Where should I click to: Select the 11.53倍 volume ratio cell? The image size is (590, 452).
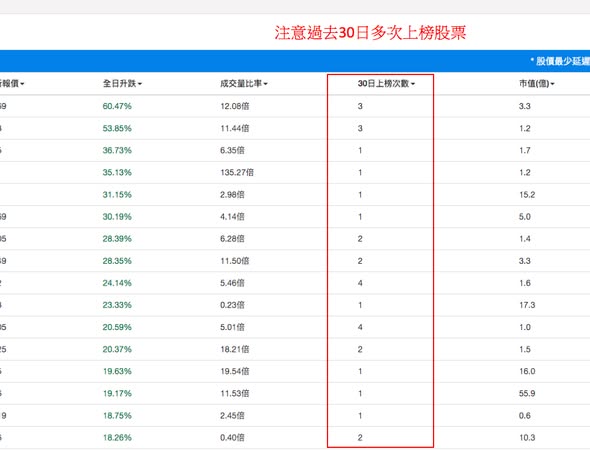click(235, 393)
